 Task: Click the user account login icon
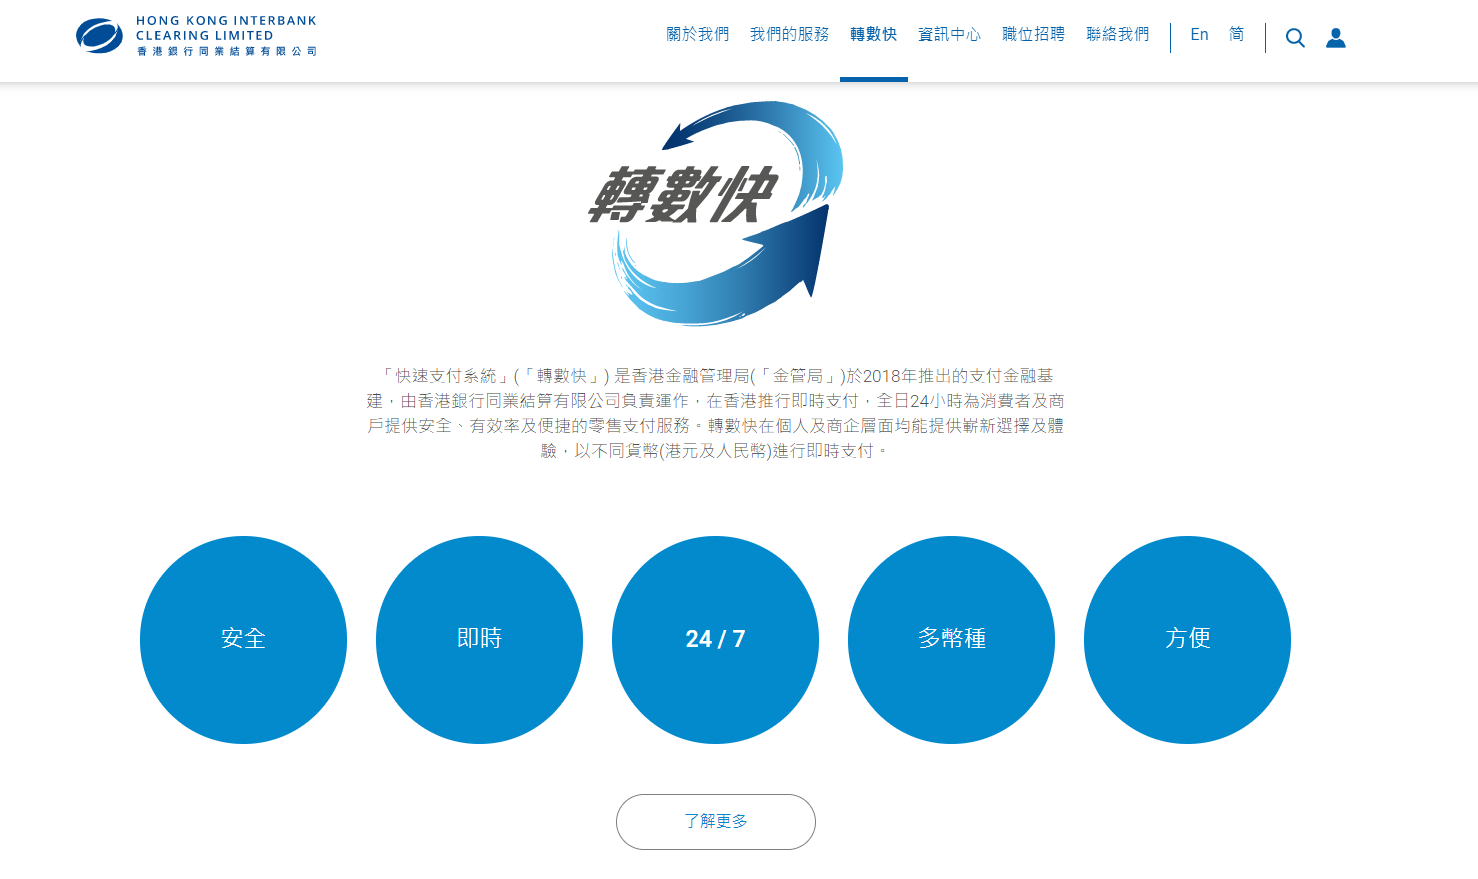tap(1336, 38)
